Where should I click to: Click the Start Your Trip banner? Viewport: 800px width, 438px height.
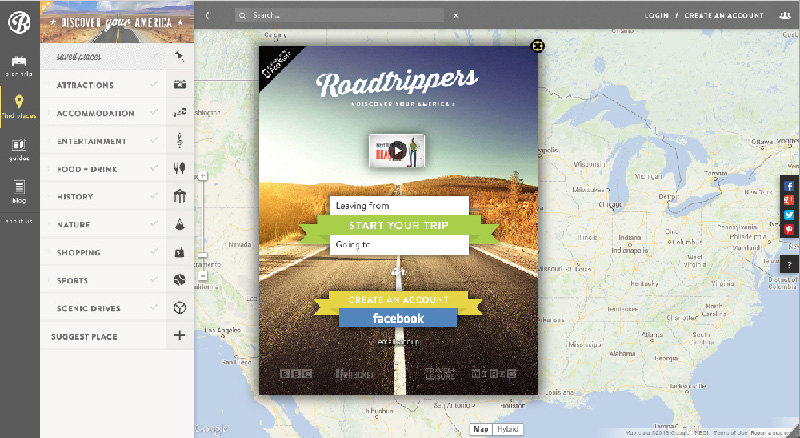click(400, 225)
